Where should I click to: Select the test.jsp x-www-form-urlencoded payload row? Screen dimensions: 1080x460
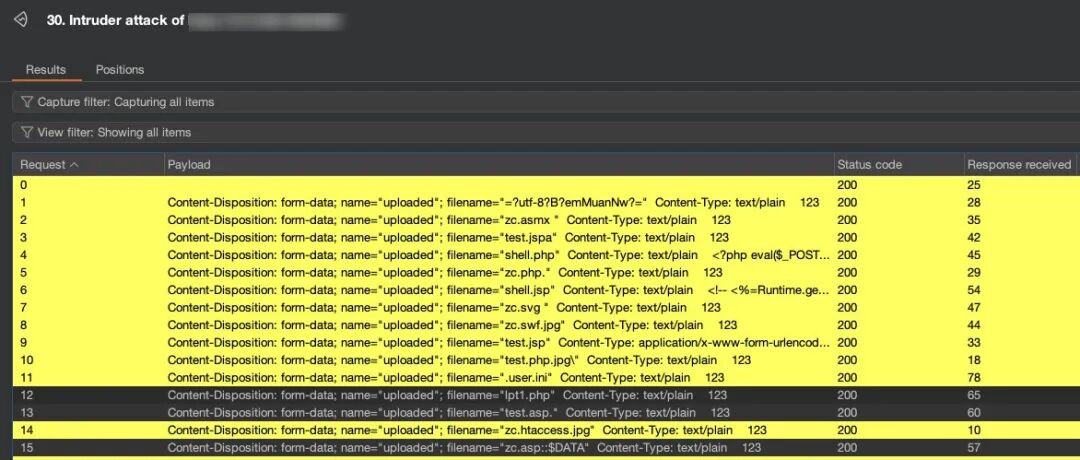click(546, 342)
